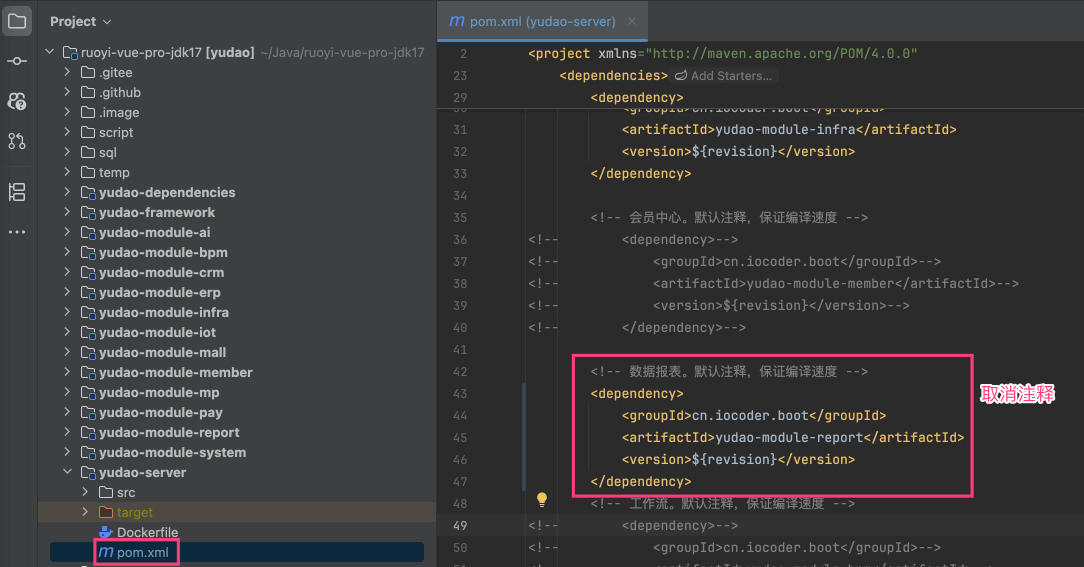Image resolution: width=1084 pixels, height=567 pixels.
Task: Click the yellow light bulb intention icon
Action: click(x=542, y=499)
